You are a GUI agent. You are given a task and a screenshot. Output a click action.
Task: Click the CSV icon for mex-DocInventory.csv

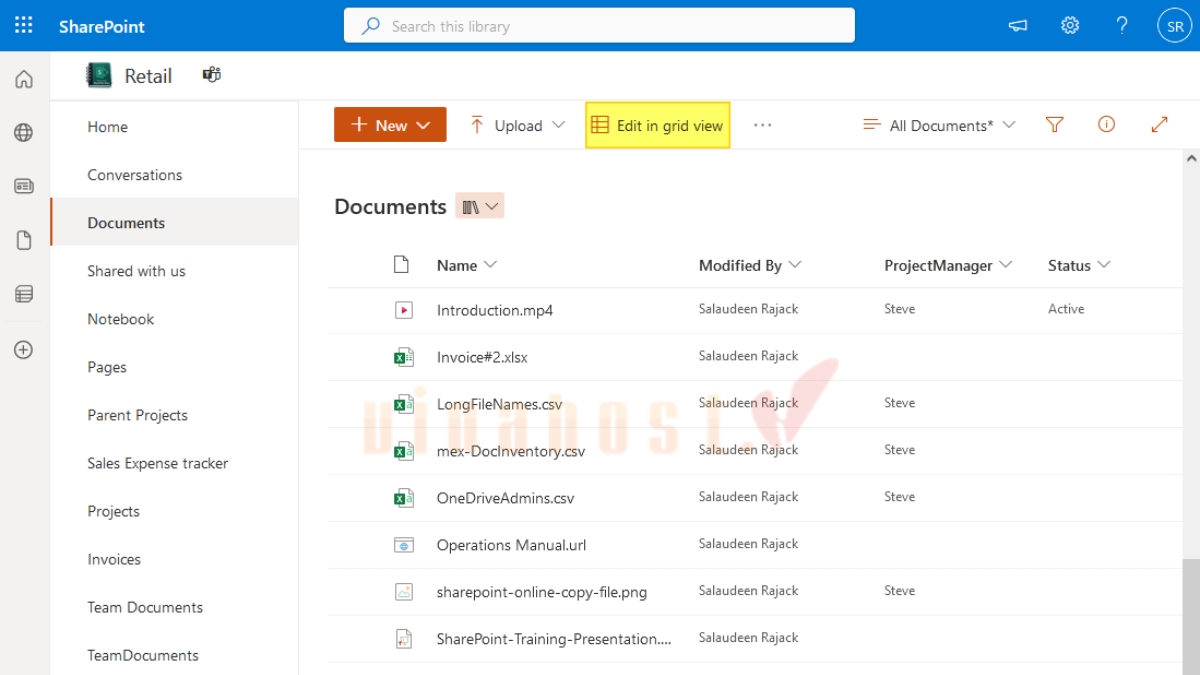pyautogui.click(x=403, y=451)
